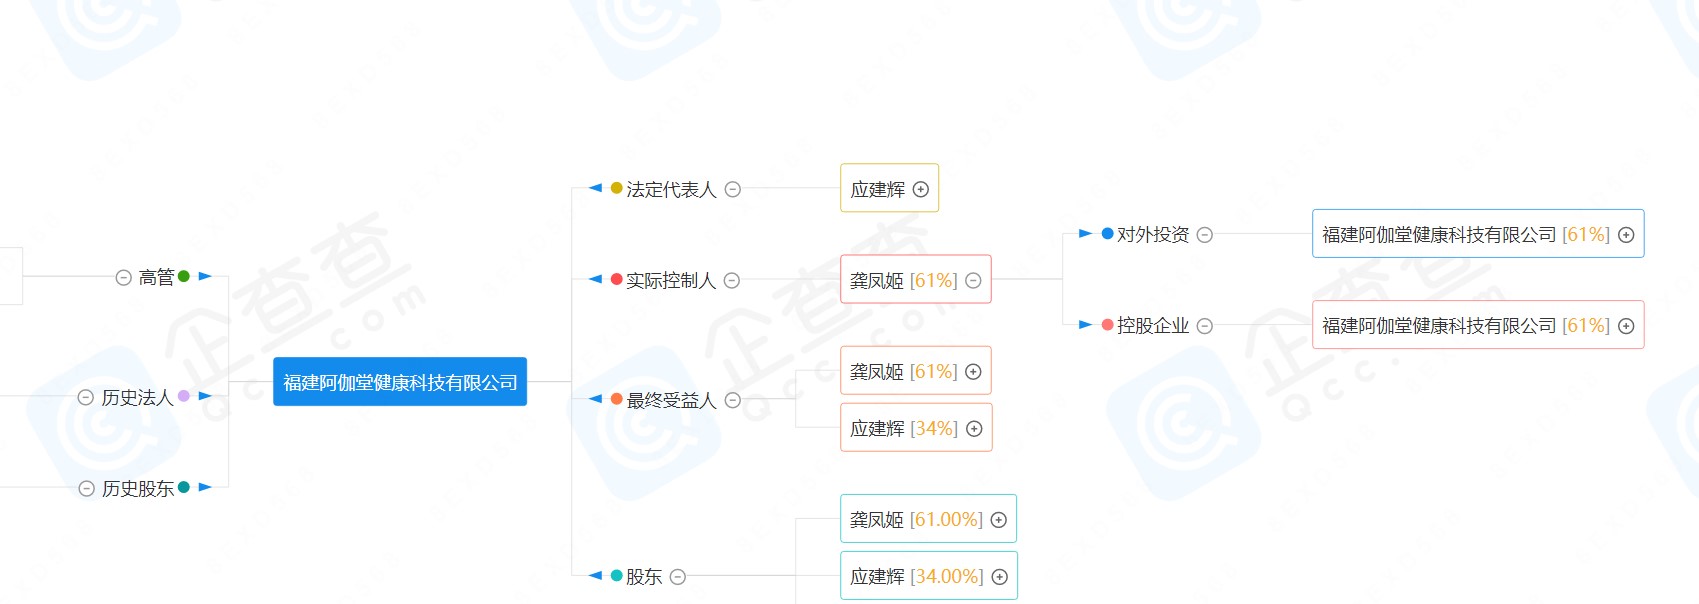Expand 应建辉 [34.00%] shareholder plus icon
Viewport: 1699px width, 604px height.
[x=999, y=577]
